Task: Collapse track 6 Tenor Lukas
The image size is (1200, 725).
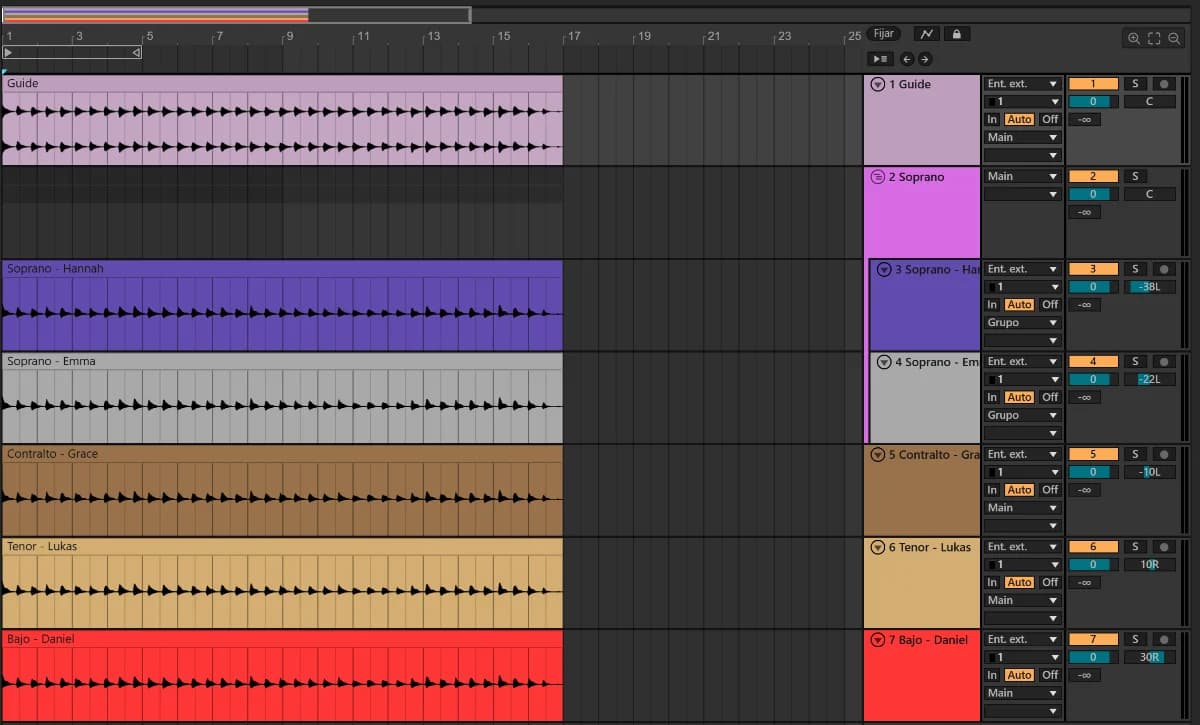Action: click(x=878, y=547)
